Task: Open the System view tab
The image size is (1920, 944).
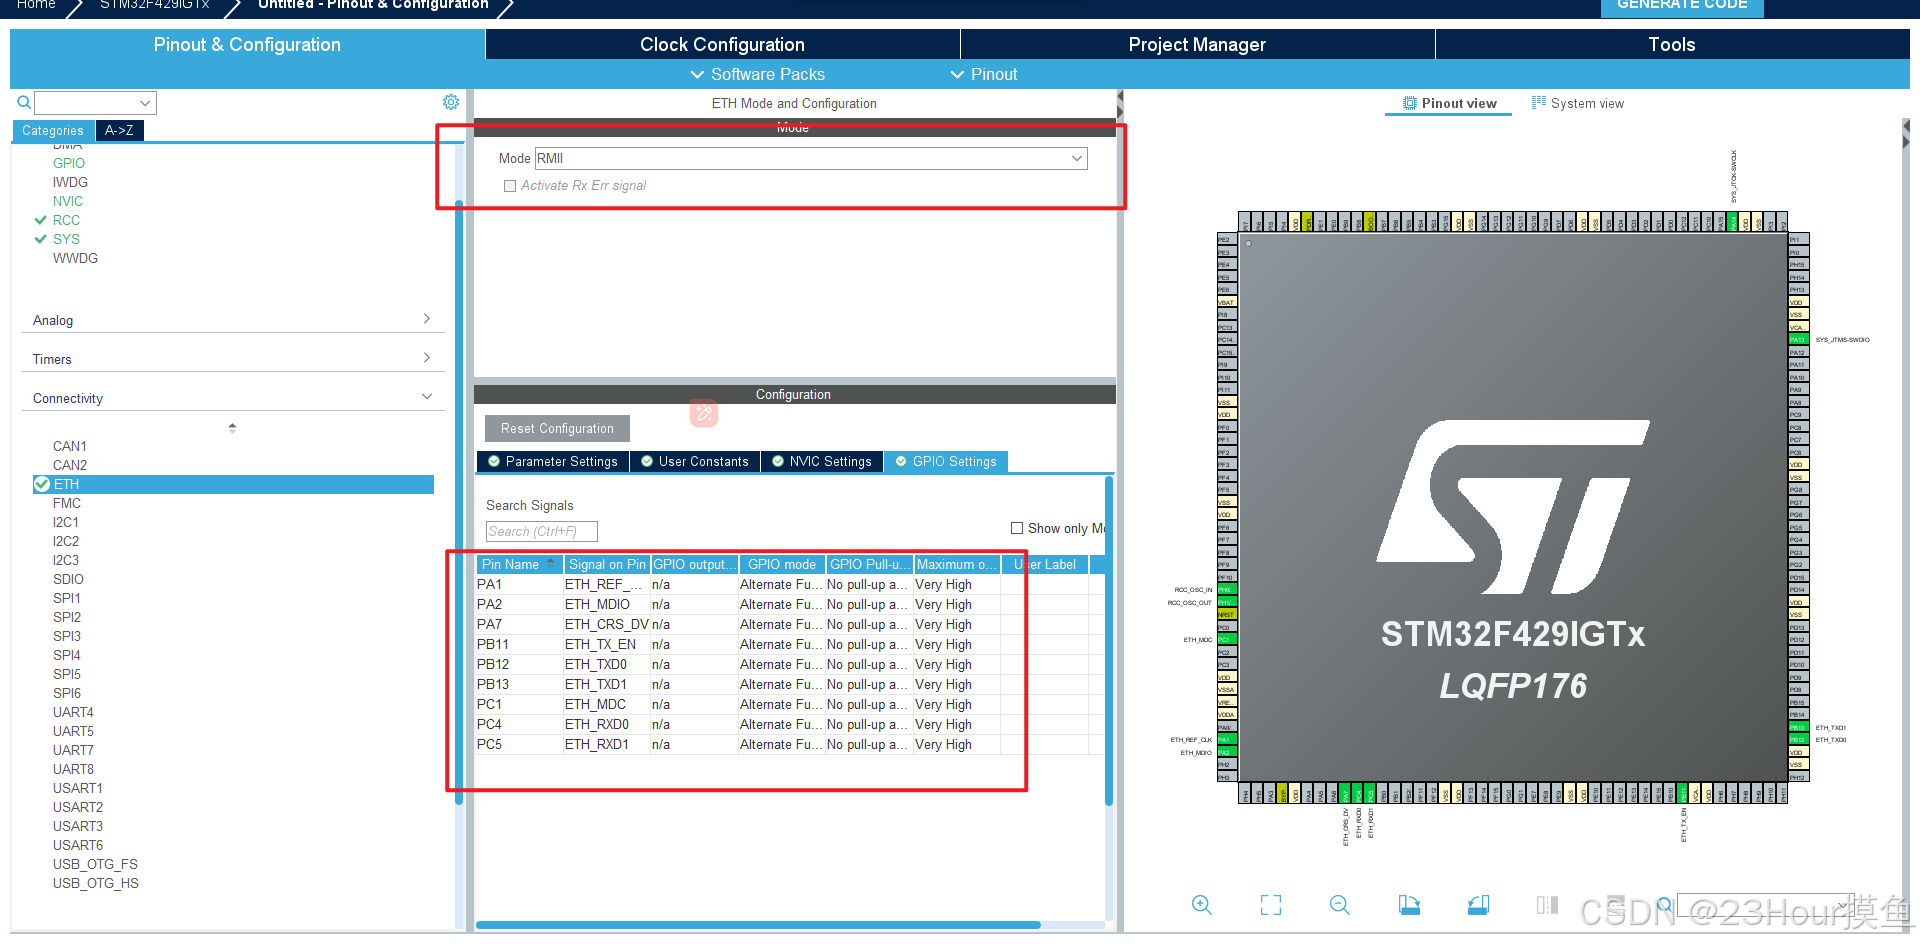Action: coord(1578,103)
